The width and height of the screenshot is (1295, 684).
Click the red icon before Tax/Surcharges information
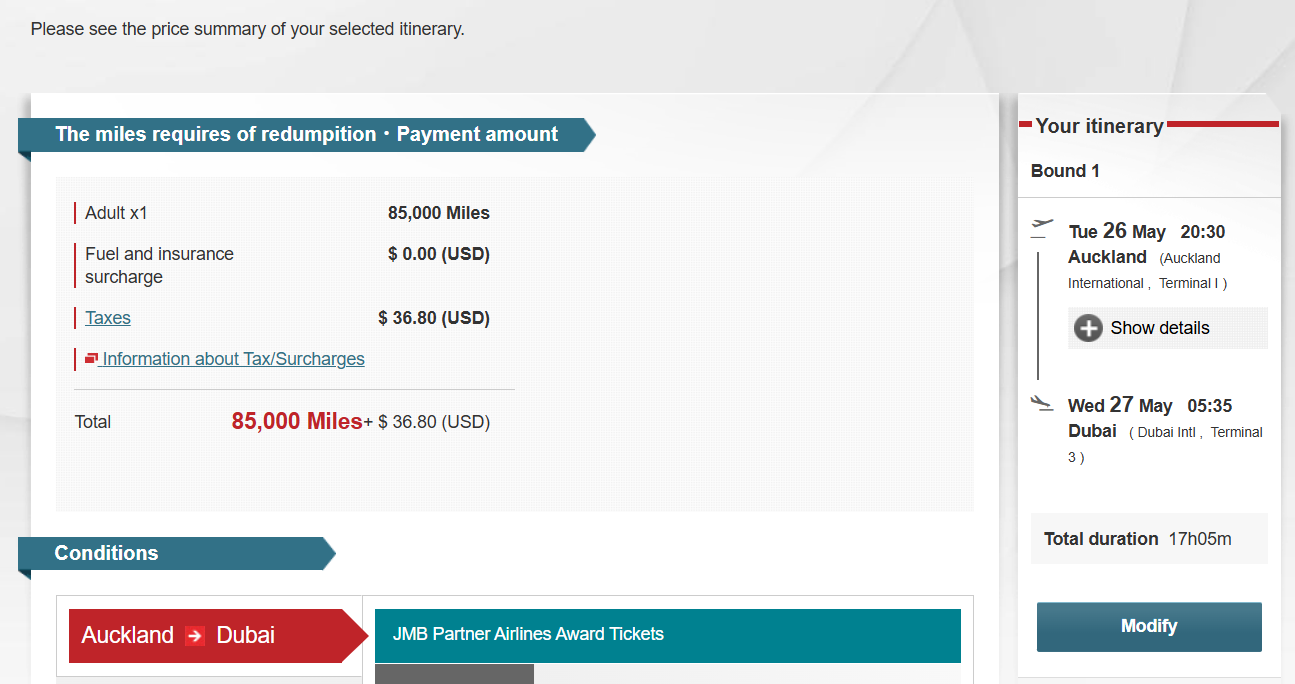(x=91, y=358)
